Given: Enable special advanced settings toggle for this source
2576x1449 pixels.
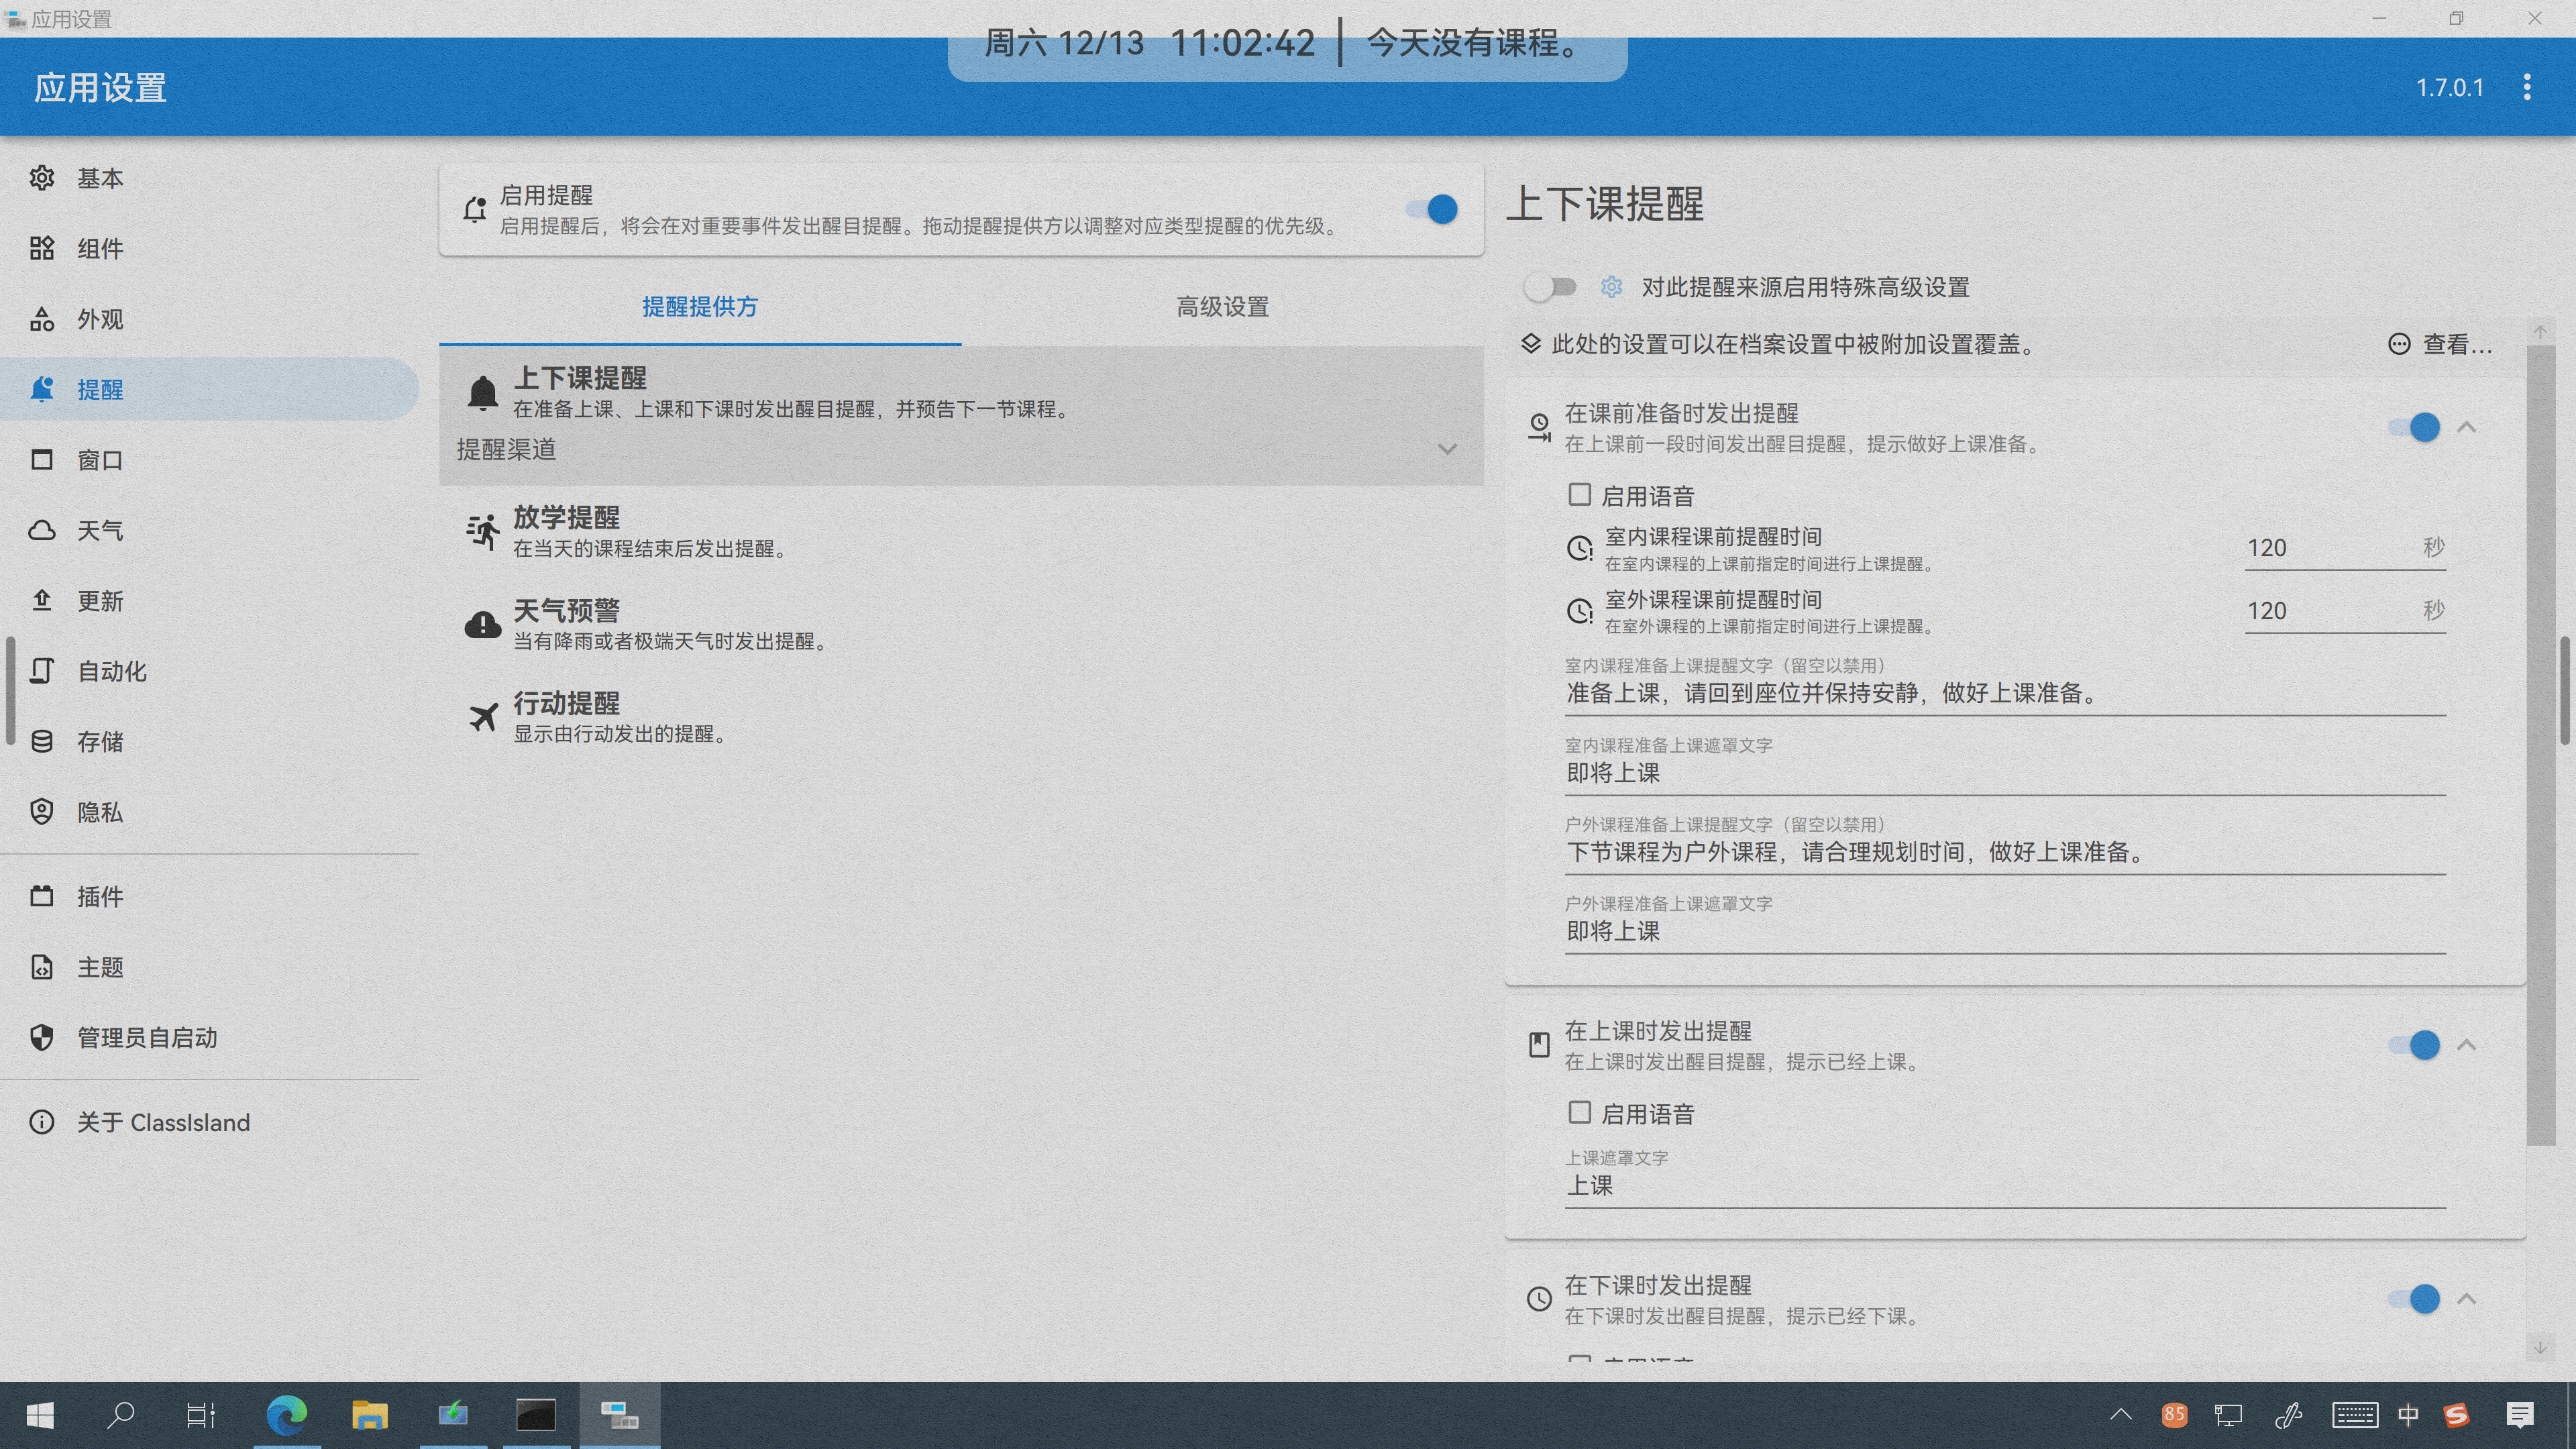Looking at the screenshot, I should 1549,287.
